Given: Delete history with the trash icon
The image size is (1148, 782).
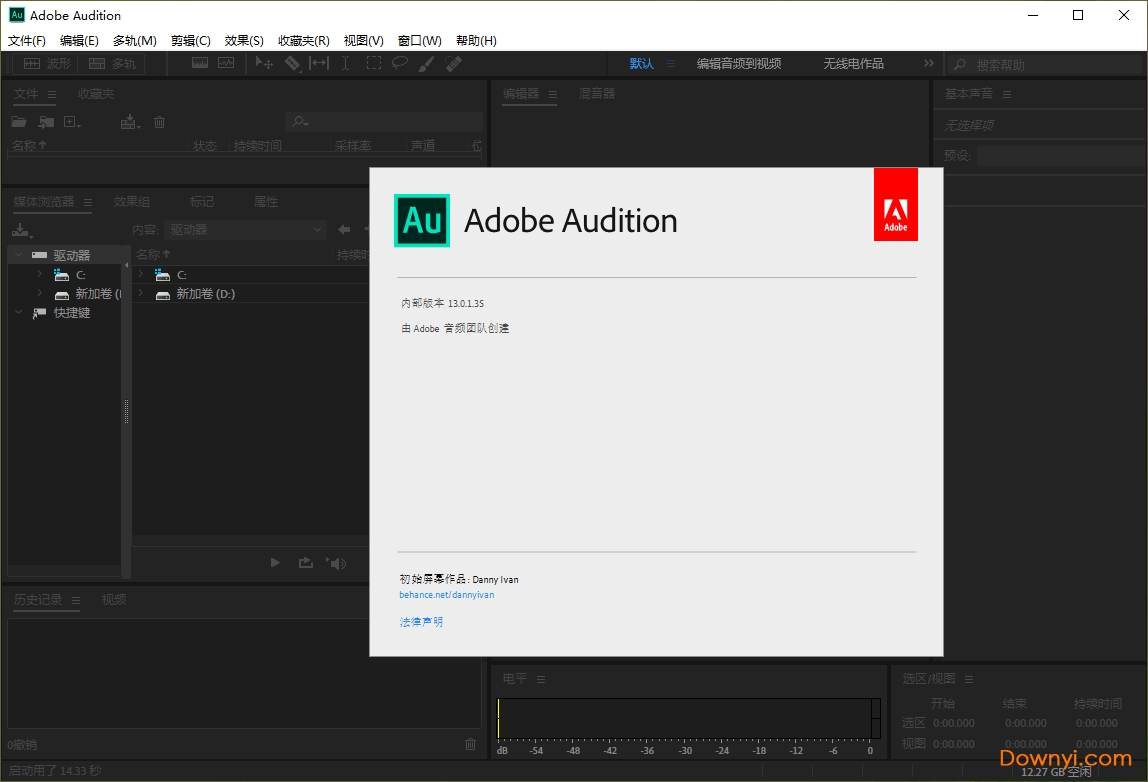Looking at the screenshot, I should click(x=470, y=744).
